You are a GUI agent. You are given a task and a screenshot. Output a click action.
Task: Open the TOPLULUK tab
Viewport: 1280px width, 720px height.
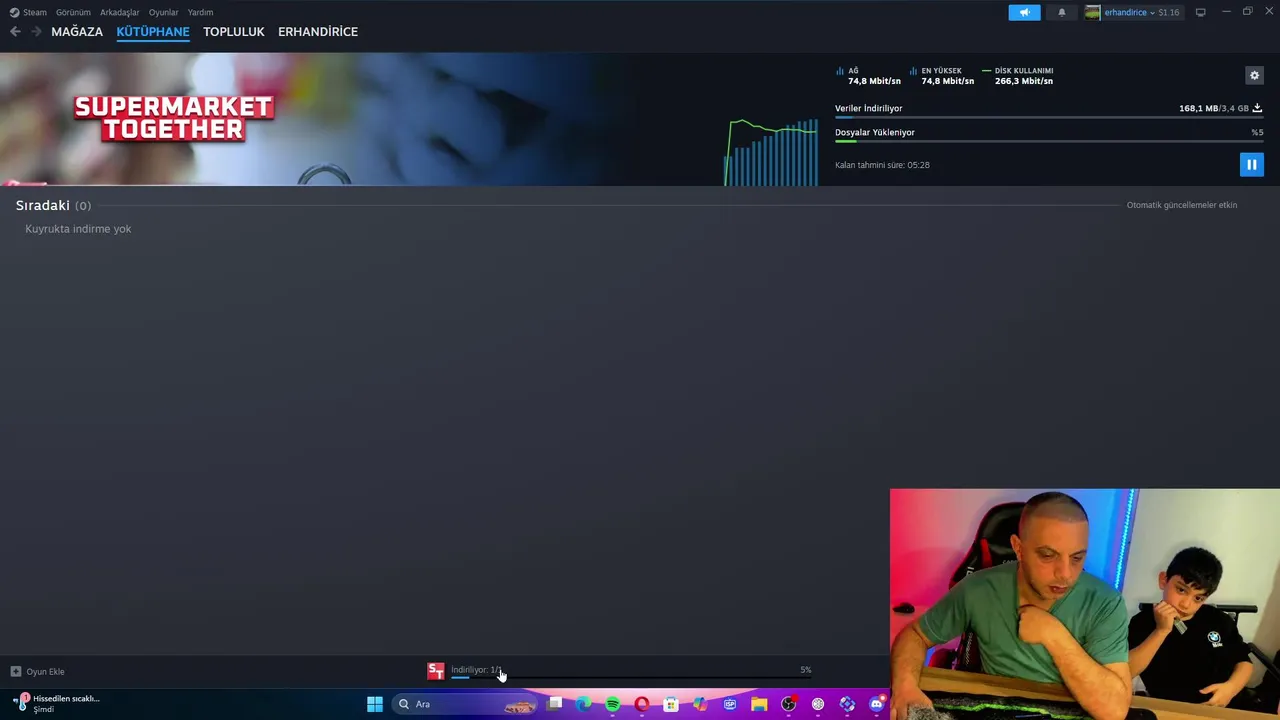(x=234, y=32)
